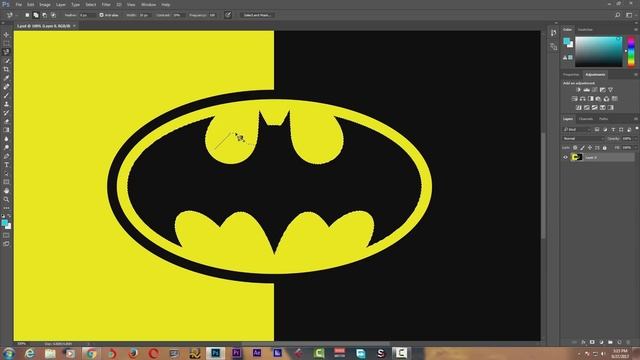Select the Rectangular Marquee tool

click(x=6, y=43)
